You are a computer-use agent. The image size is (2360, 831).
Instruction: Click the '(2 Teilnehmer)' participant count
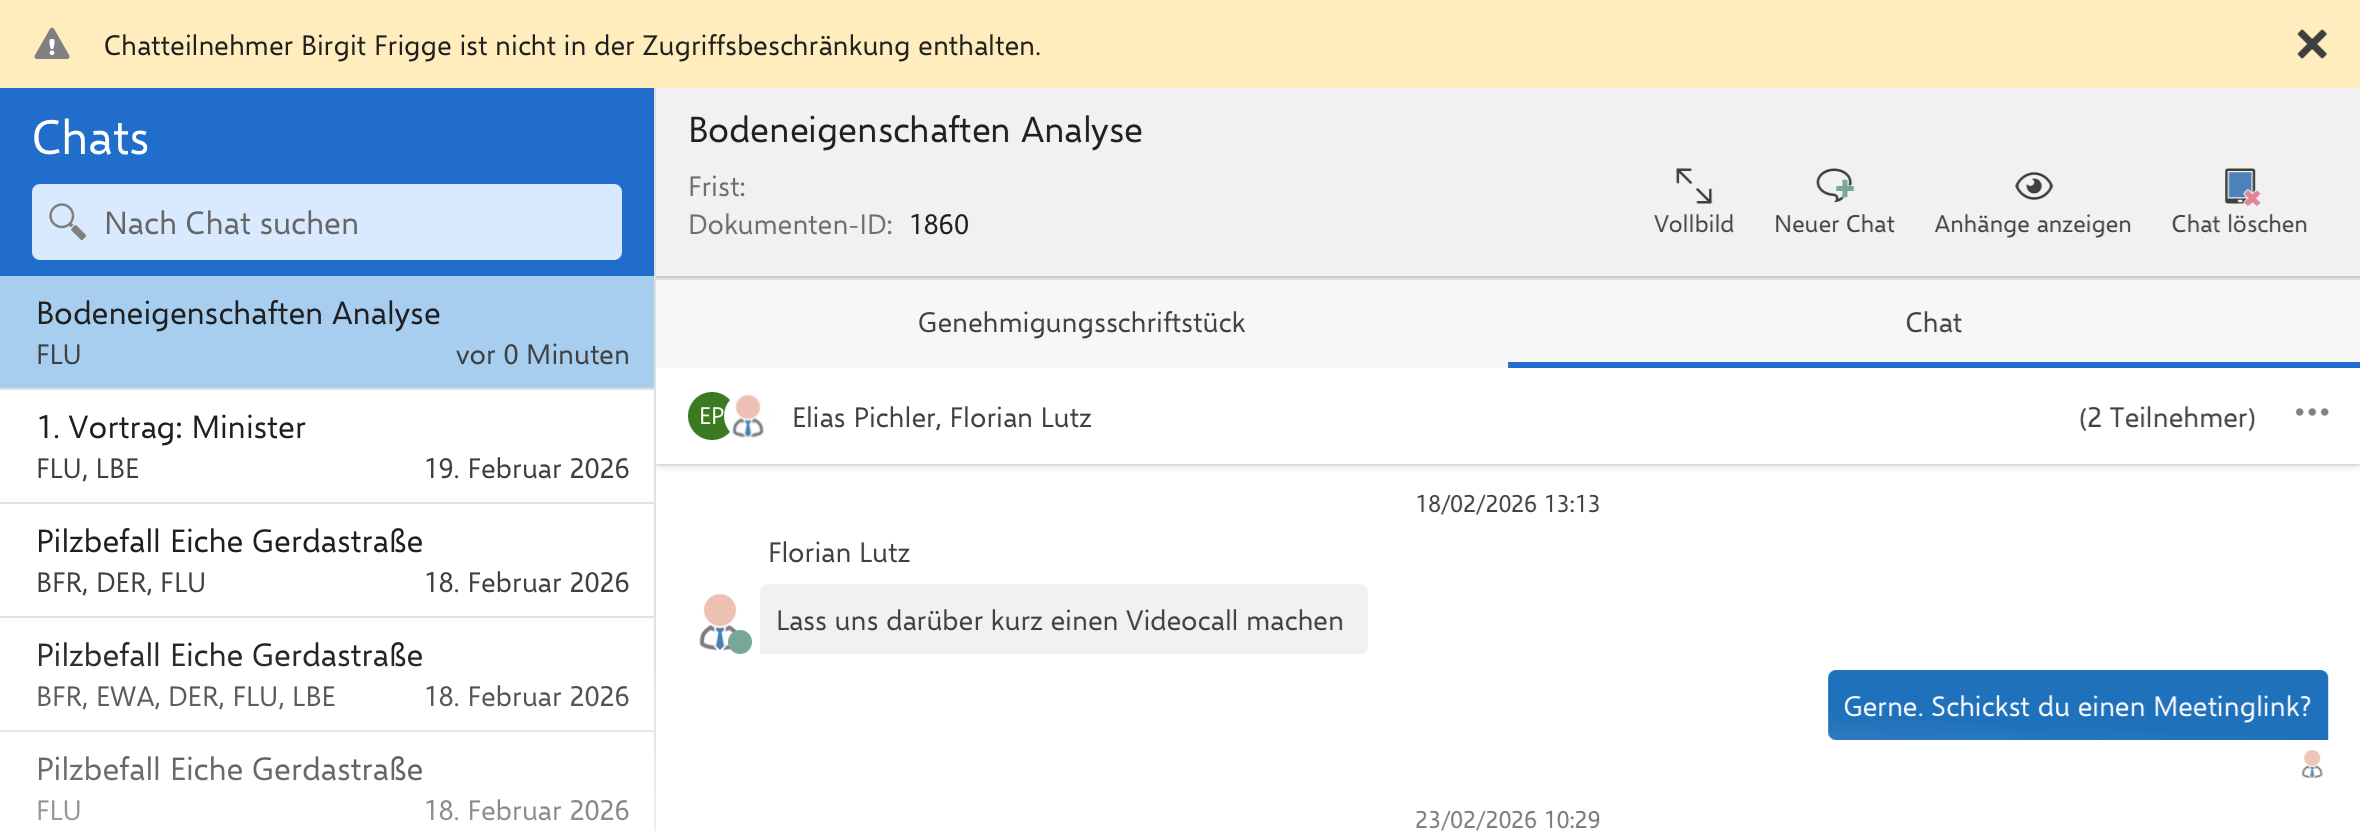pyautogui.click(x=2167, y=418)
